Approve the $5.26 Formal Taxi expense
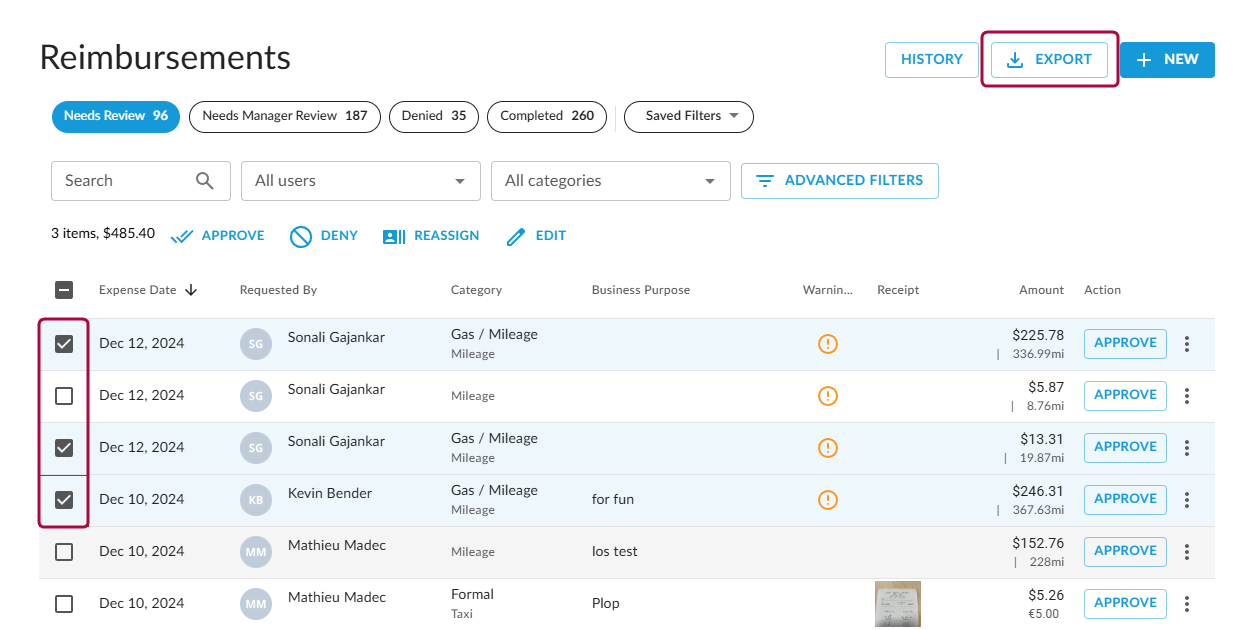Viewport: 1253px width, 630px height. 1124,603
